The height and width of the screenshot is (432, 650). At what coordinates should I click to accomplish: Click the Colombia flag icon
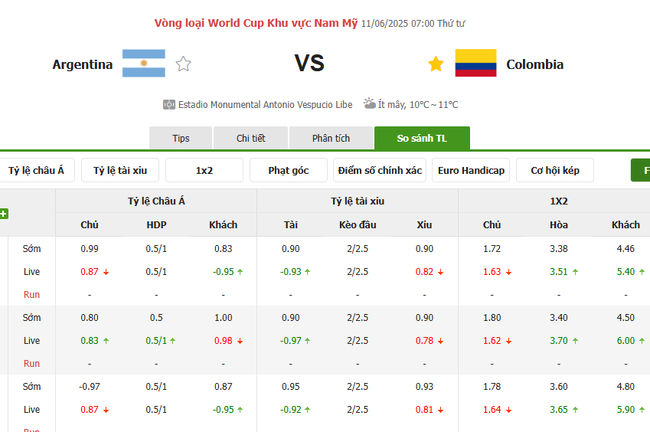tap(475, 64)
